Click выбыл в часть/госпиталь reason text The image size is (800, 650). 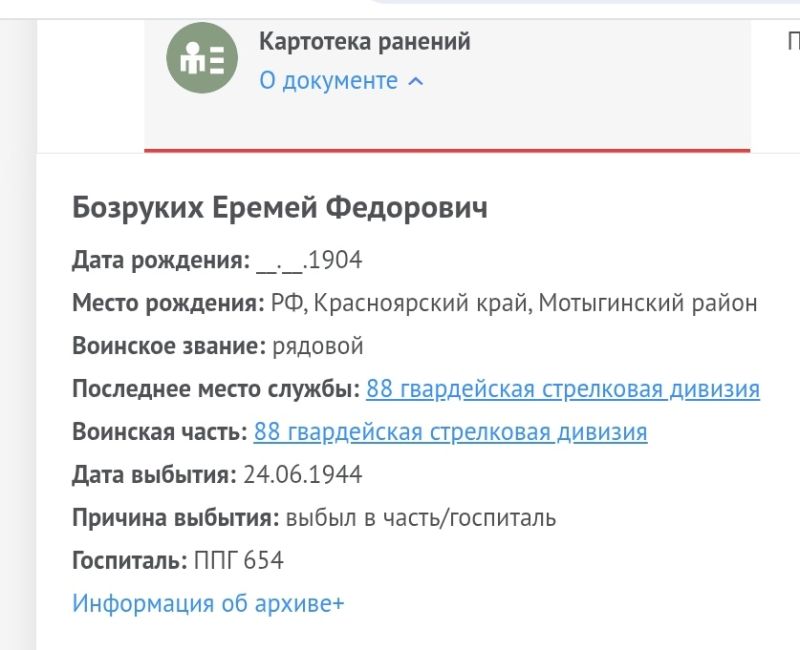pyautogui.click(x=421, y=518)
